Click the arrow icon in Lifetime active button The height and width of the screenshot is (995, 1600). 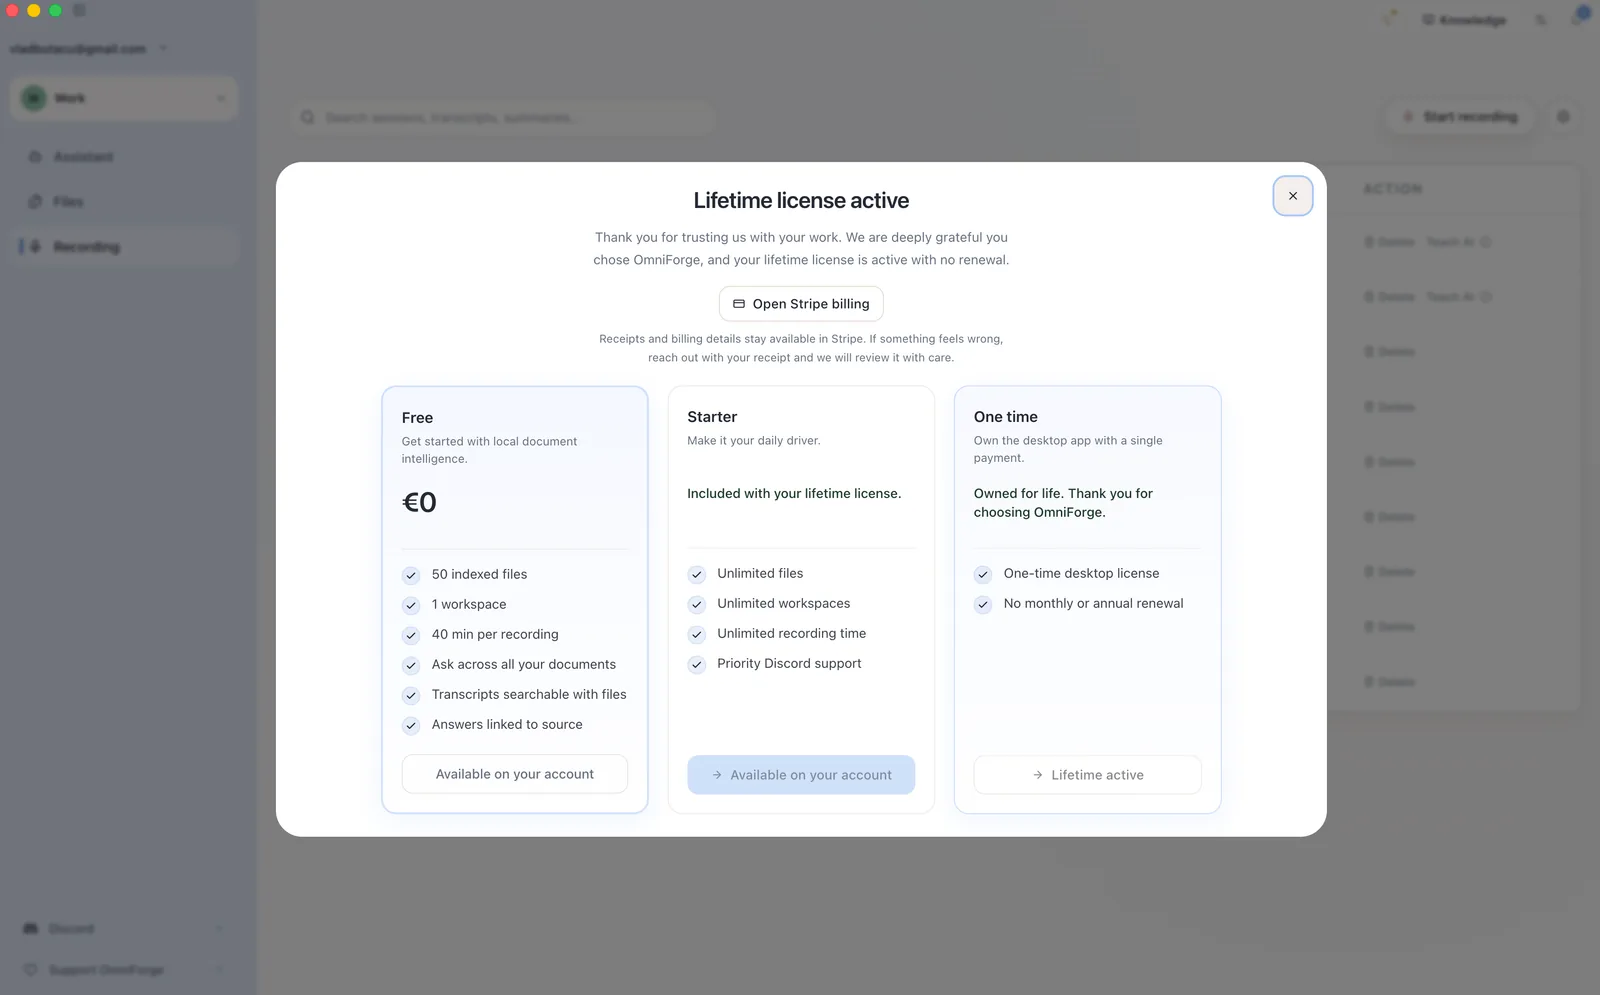pos(1038,775)
